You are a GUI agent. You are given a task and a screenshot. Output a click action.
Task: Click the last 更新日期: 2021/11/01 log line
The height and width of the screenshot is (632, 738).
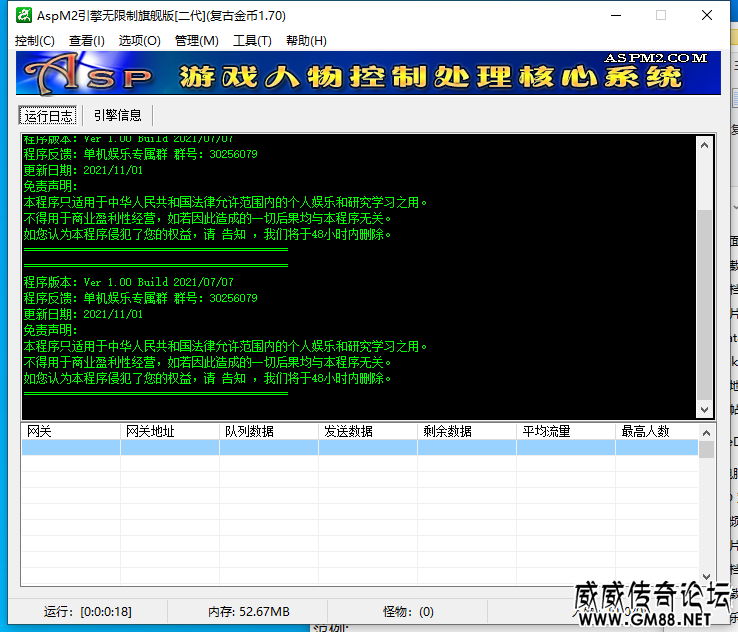pos(83,314)
